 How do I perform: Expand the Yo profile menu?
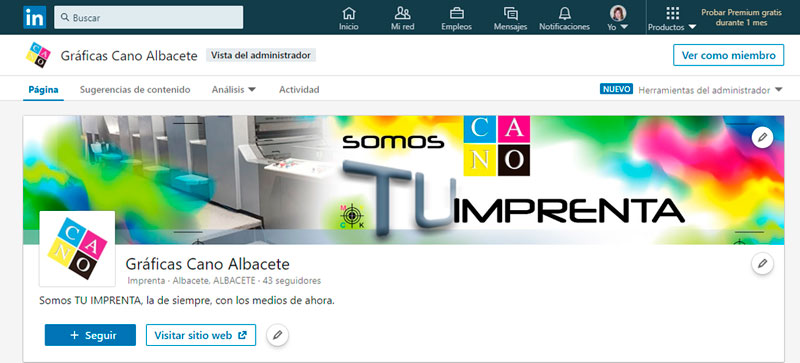[618, 18]
